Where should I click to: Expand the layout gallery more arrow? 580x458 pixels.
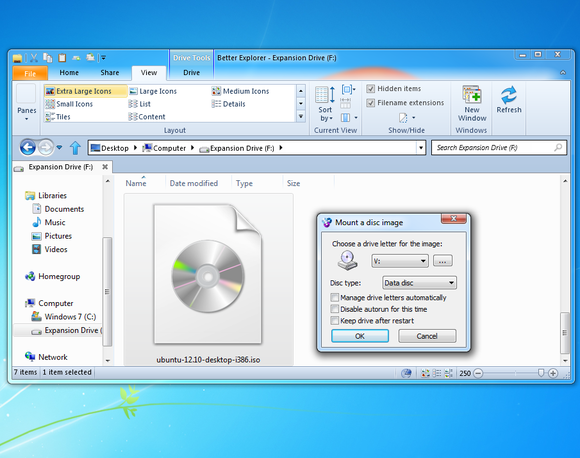click(x=301, y=117)
